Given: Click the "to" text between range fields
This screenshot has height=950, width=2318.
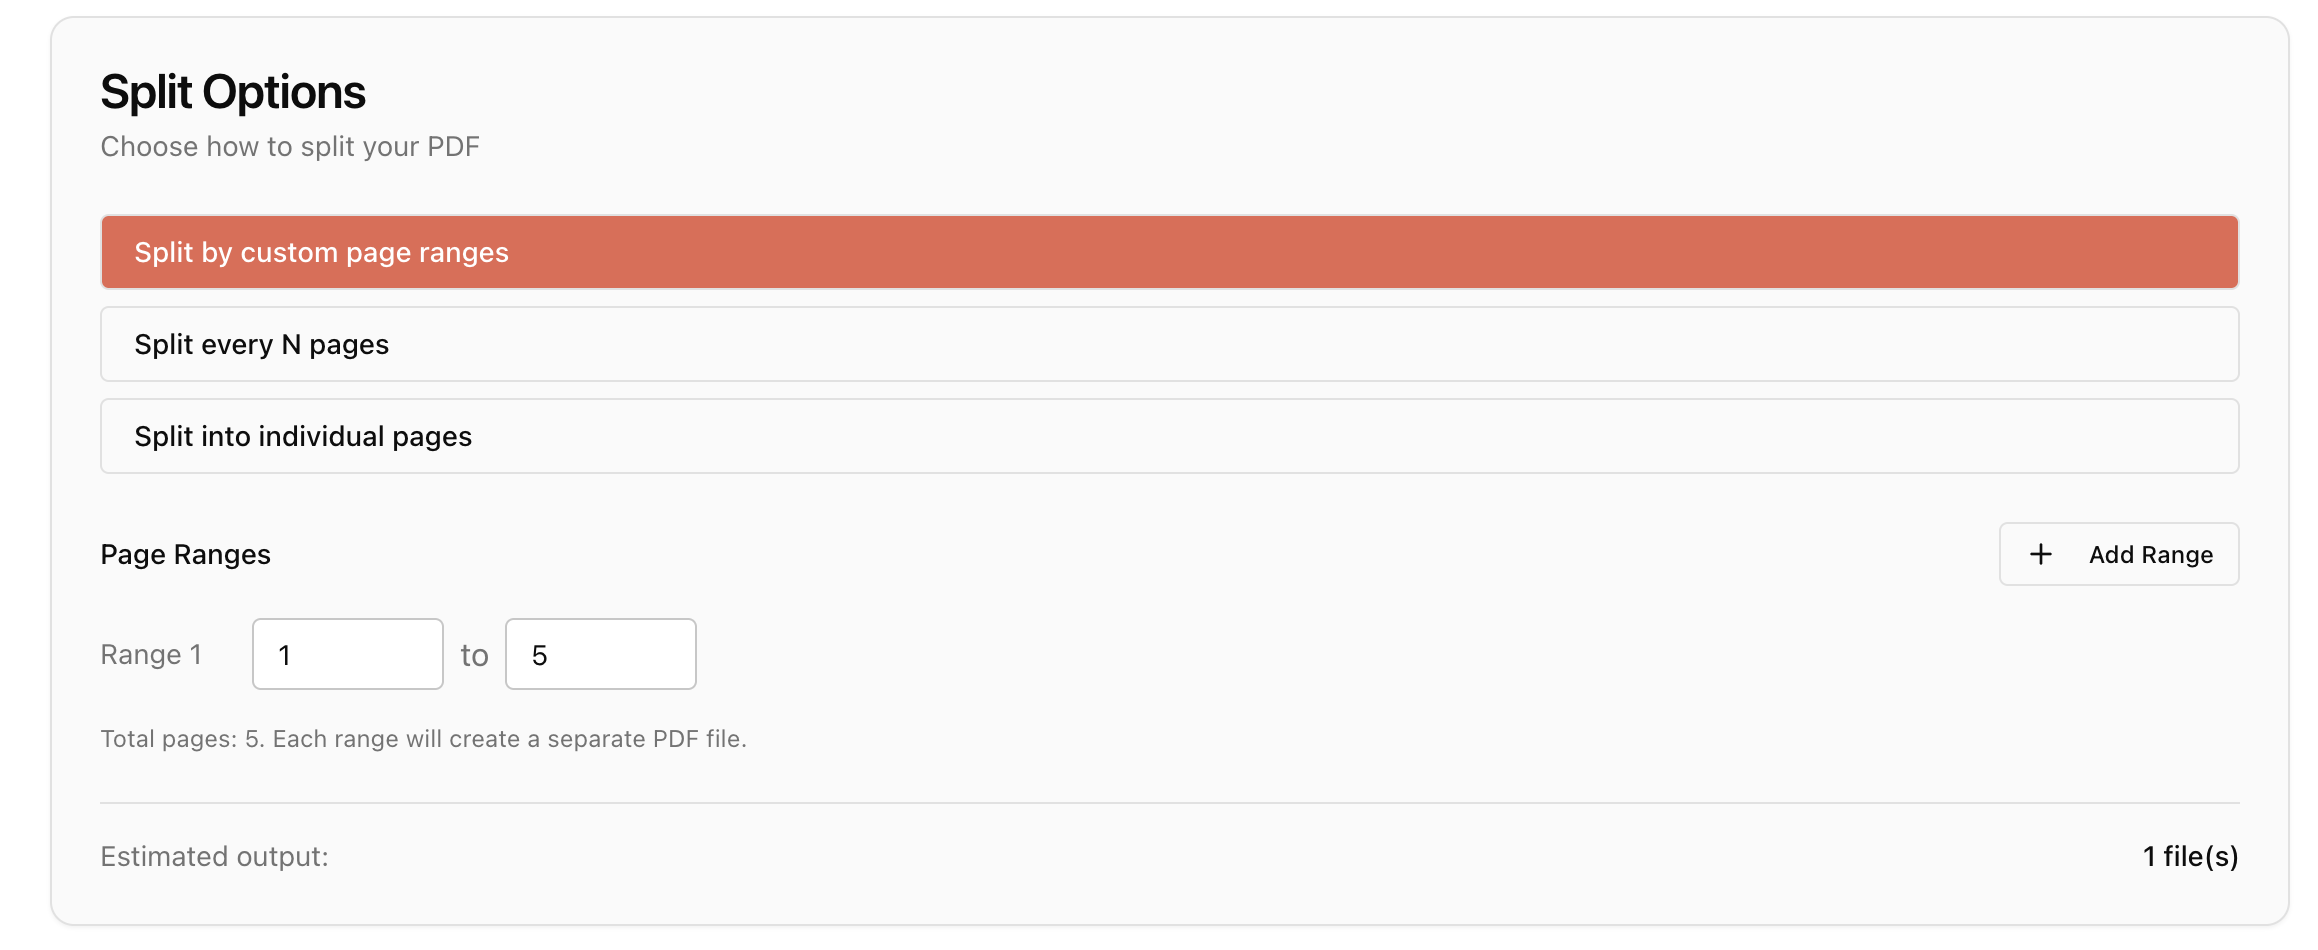Looking at the screenshot, I should click(x=474, y=656).
